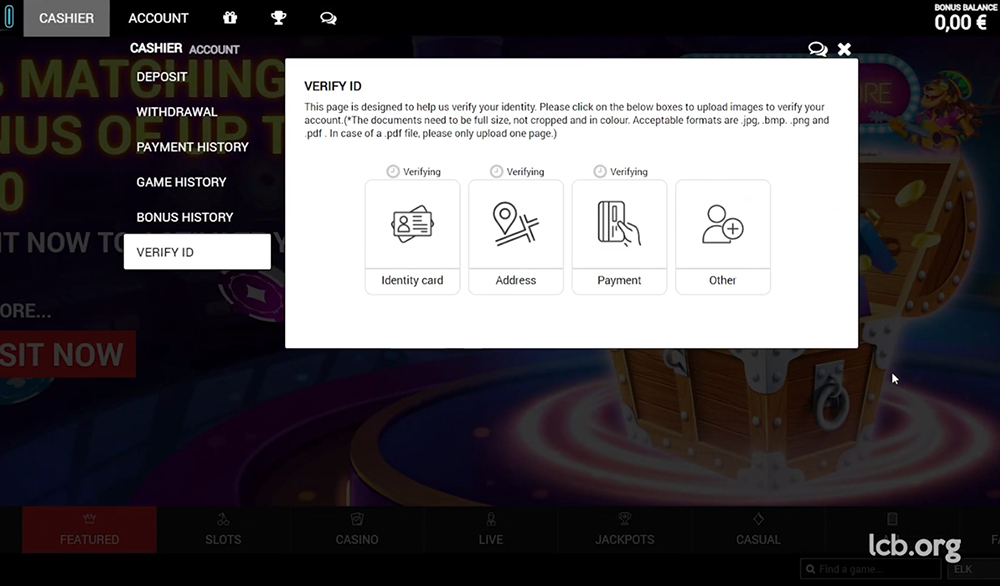
Task: Open live chat icon above the dialog
Action: 818,49
